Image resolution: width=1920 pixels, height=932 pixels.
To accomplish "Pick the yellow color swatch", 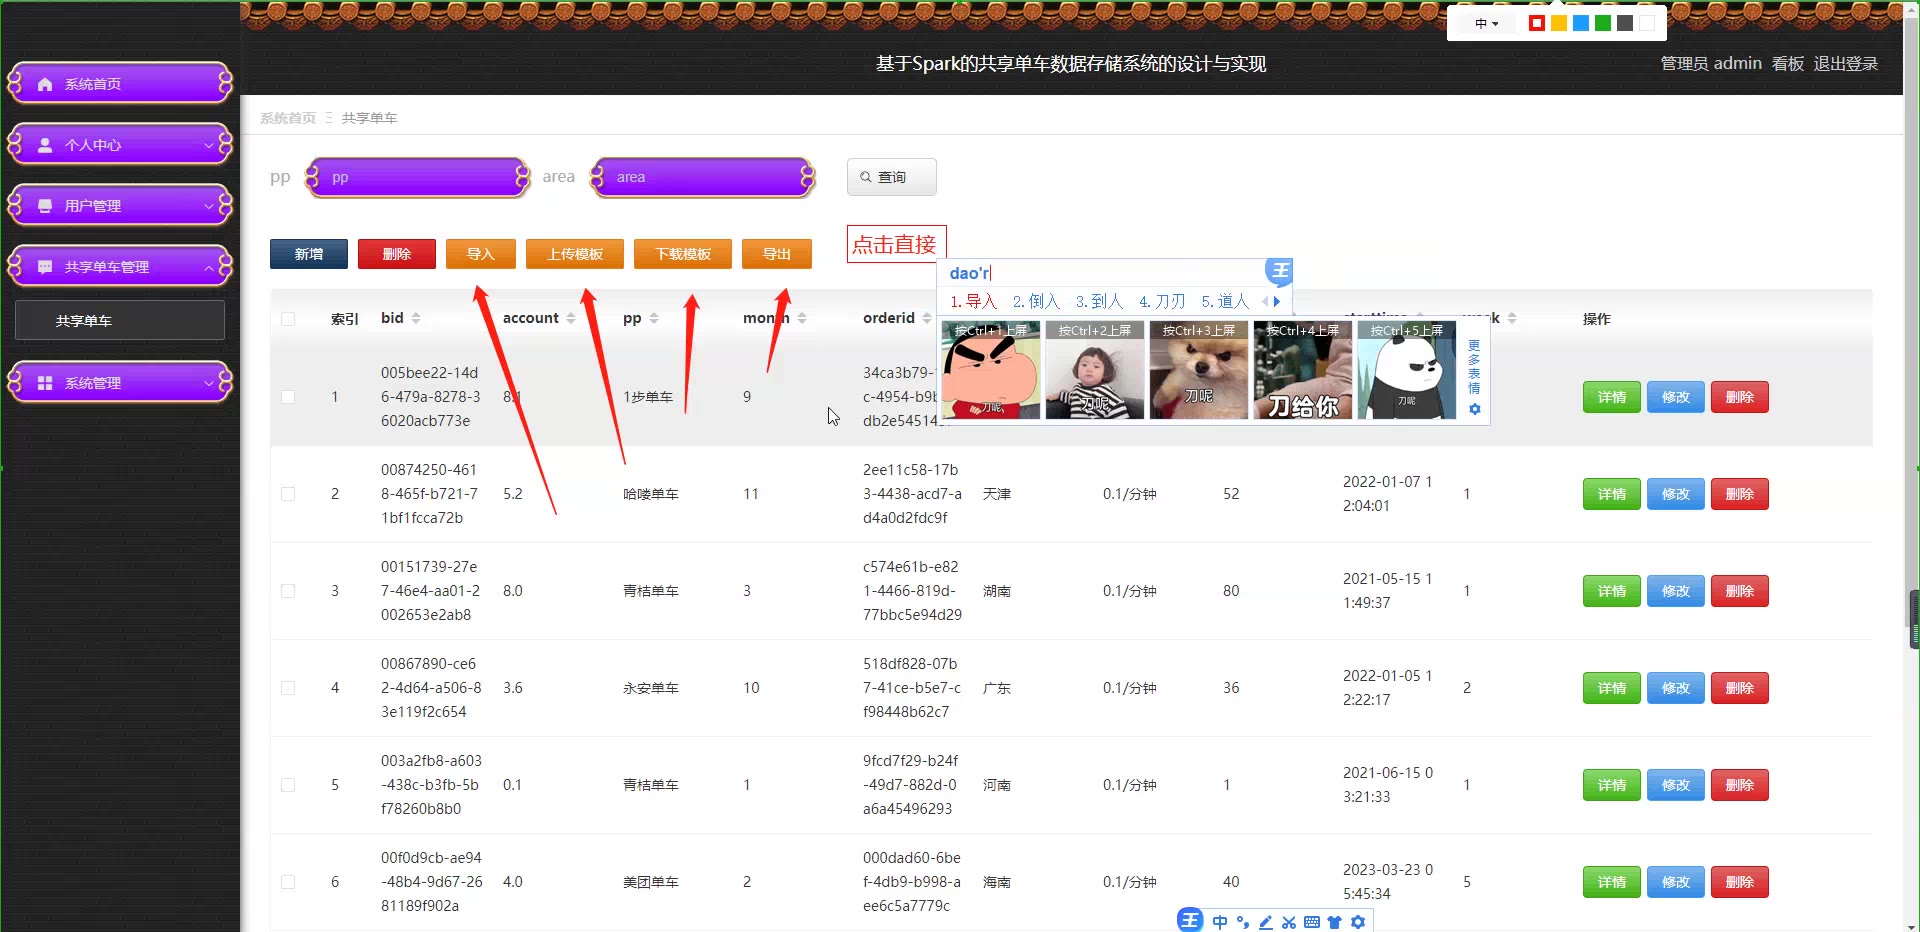I will (1558, 23).
